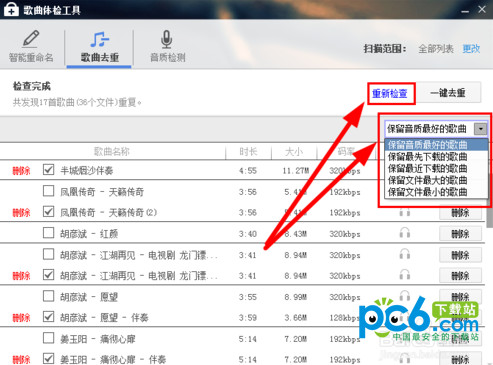Check the 凤凰传奇 - 天籁传奇 checkbox

[x=49, y=191]
